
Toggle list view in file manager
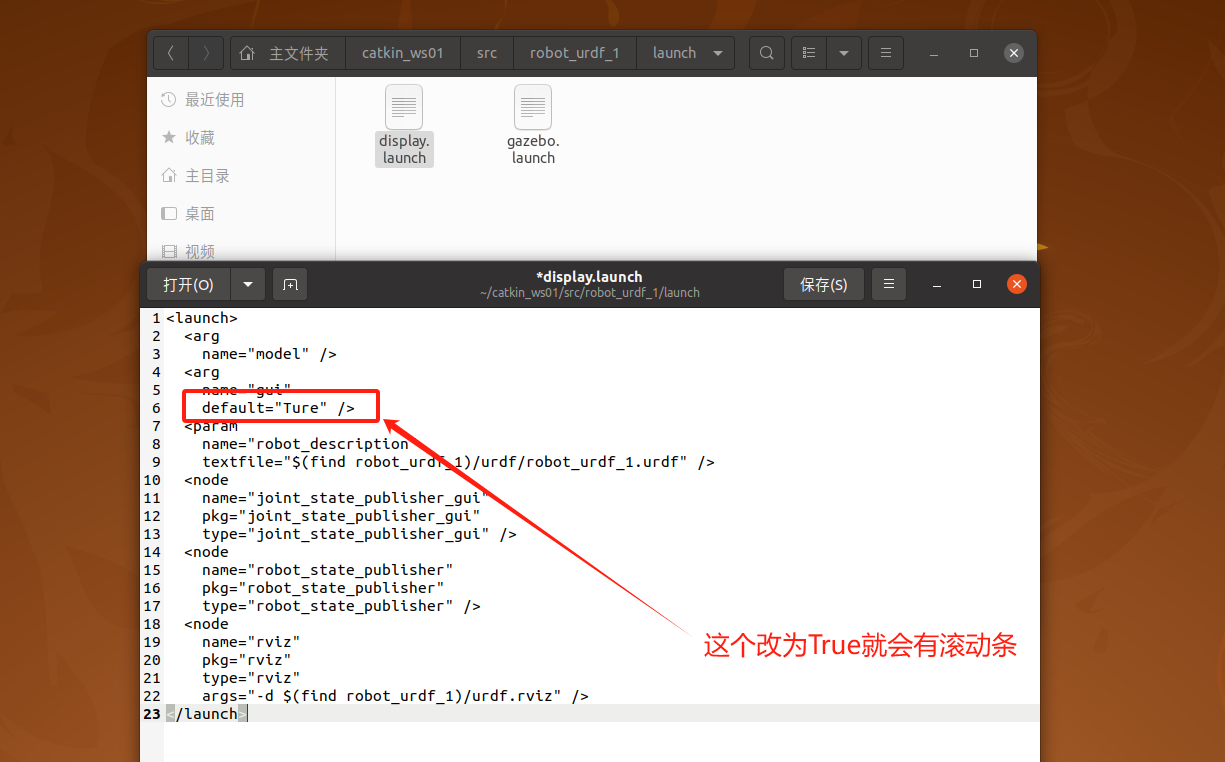click(809, 53)
